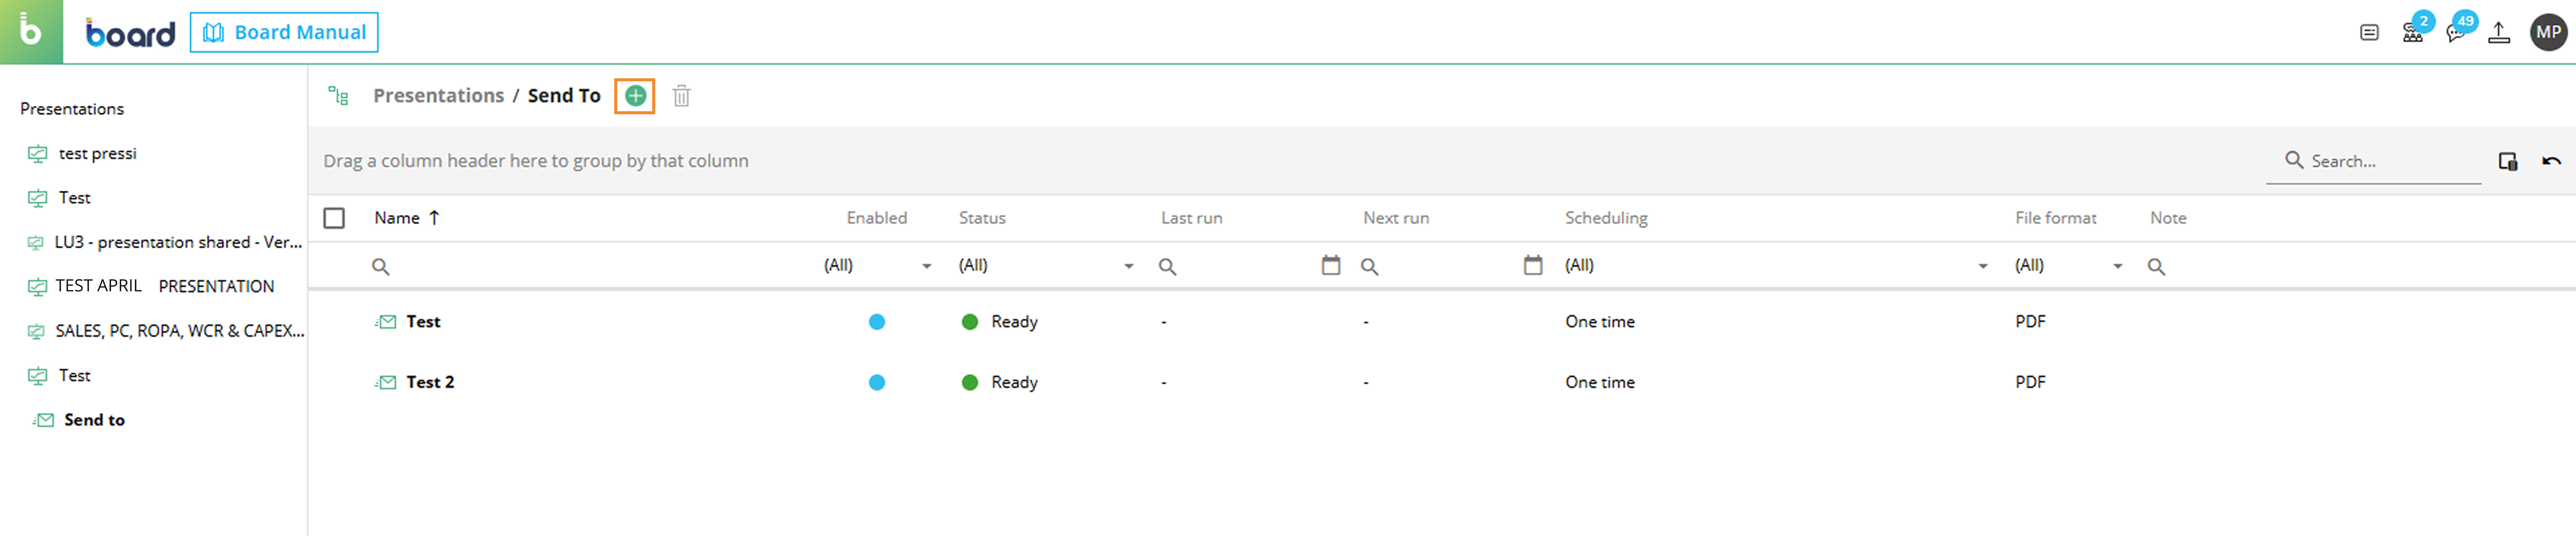Open the Test row in grid
This screenshot has height=536, width=2576.
tap(423, 322)
